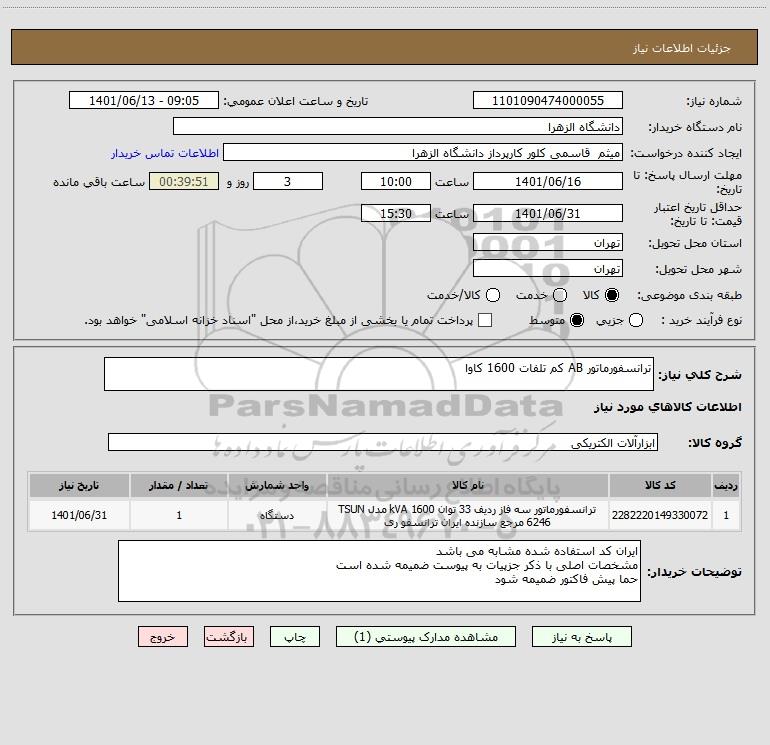Click کد کالا column header
This screenshot has height=745, width=770.
[x=660, y=485]
